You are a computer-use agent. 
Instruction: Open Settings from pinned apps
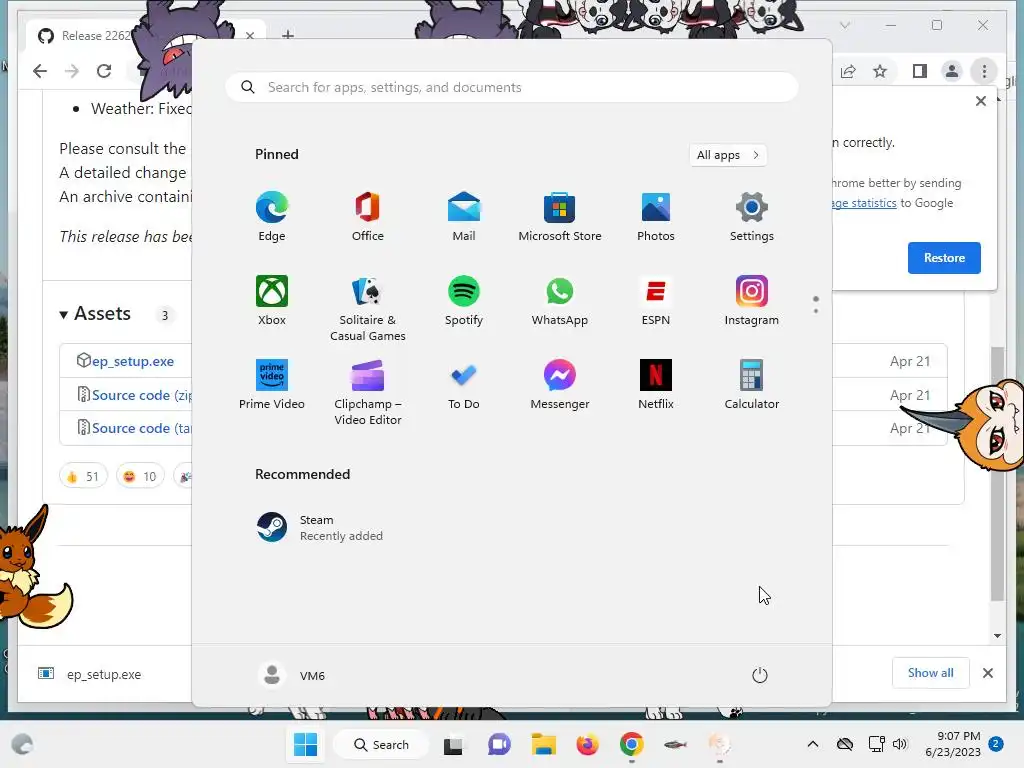[x=752, y=217]
